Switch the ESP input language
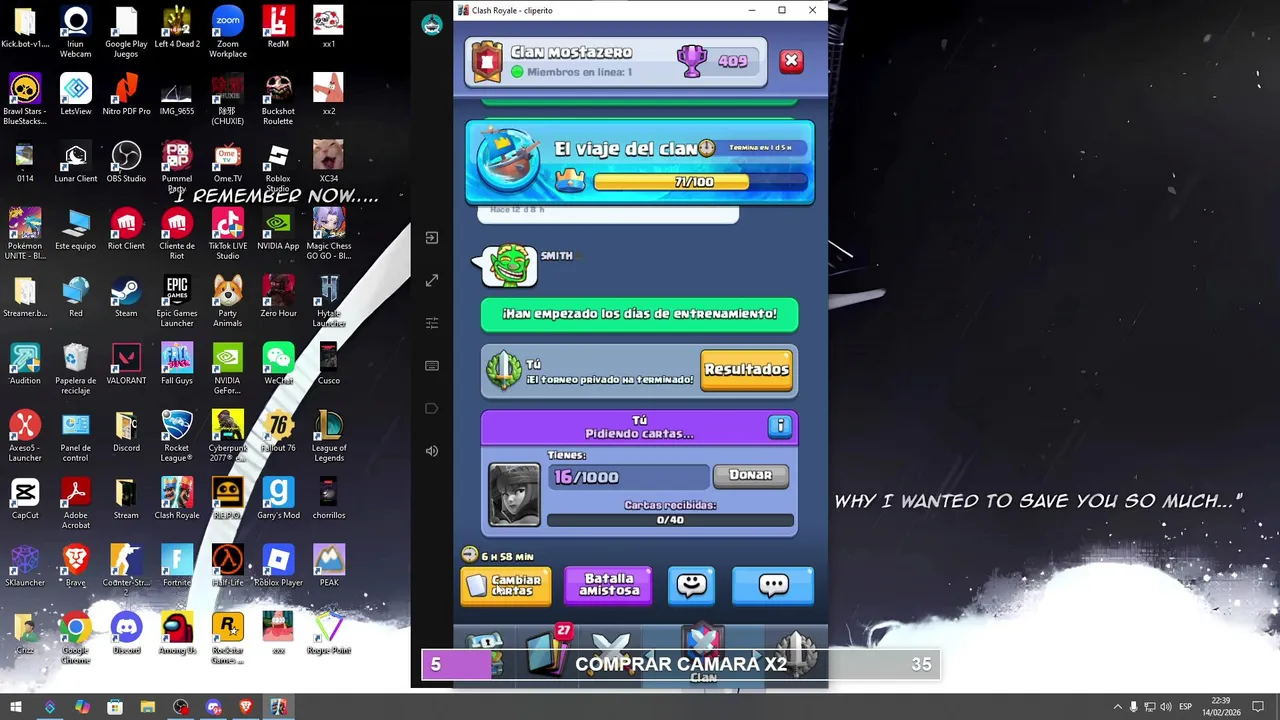The height and width of the screenshot is (720, 1280). 1185,707
